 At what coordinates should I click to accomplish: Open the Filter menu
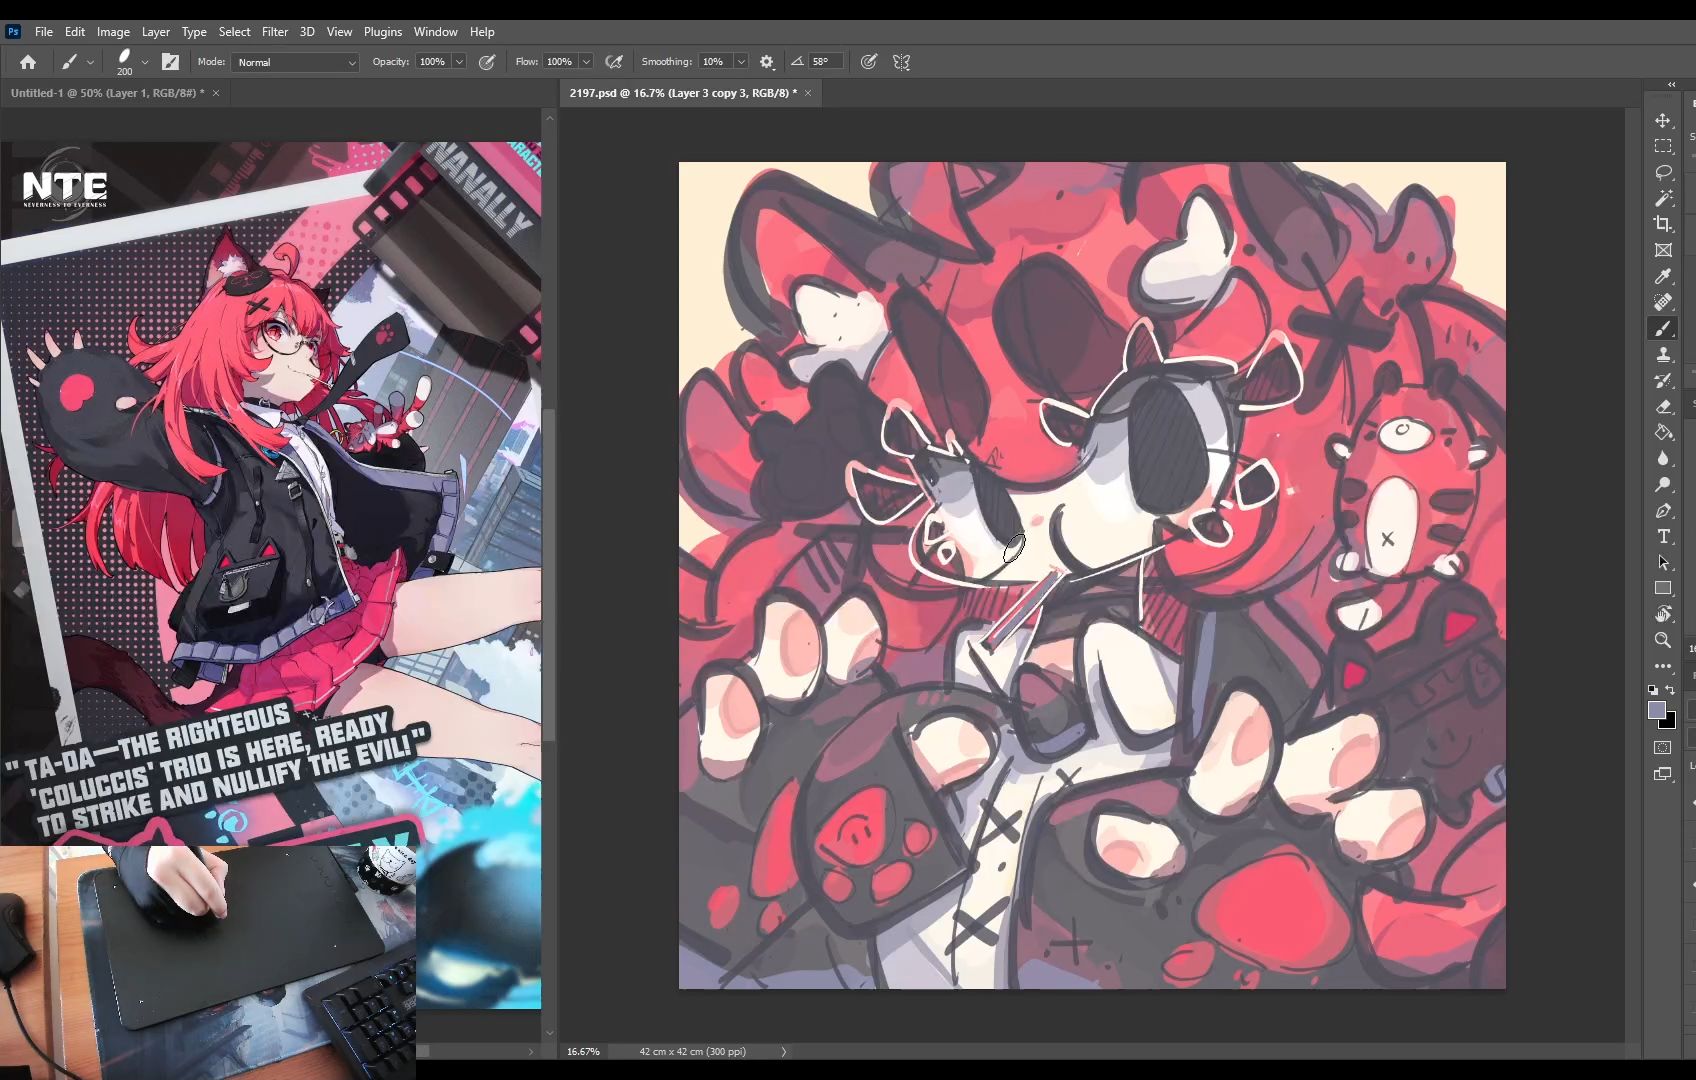click(x=275, y=32)
